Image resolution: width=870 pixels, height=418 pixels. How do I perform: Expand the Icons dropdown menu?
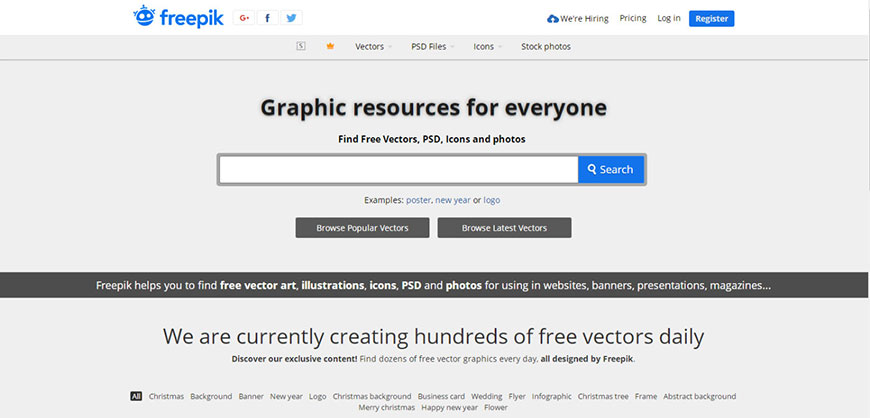pyautogui.click(x=486, y=46)
